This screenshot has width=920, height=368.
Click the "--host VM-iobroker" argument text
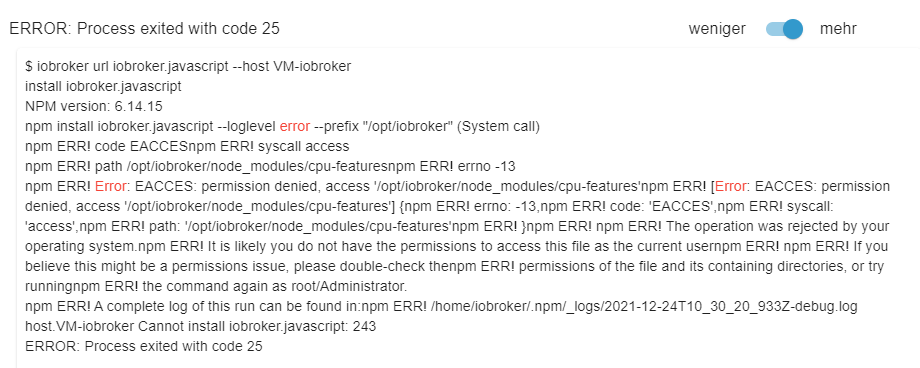click(x=292, y=66)
